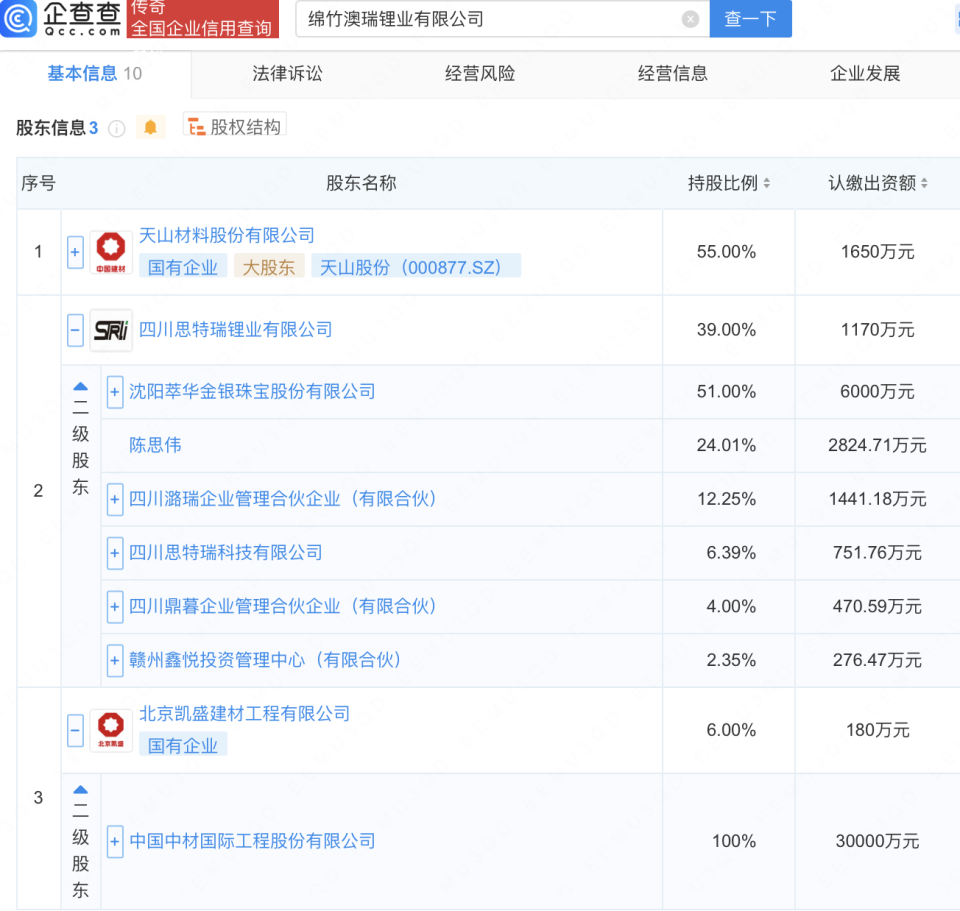Viewport: 960px width, 911px height.
Task: Switch to the 法律诉讼 tab
Action: tap(287, 73)
